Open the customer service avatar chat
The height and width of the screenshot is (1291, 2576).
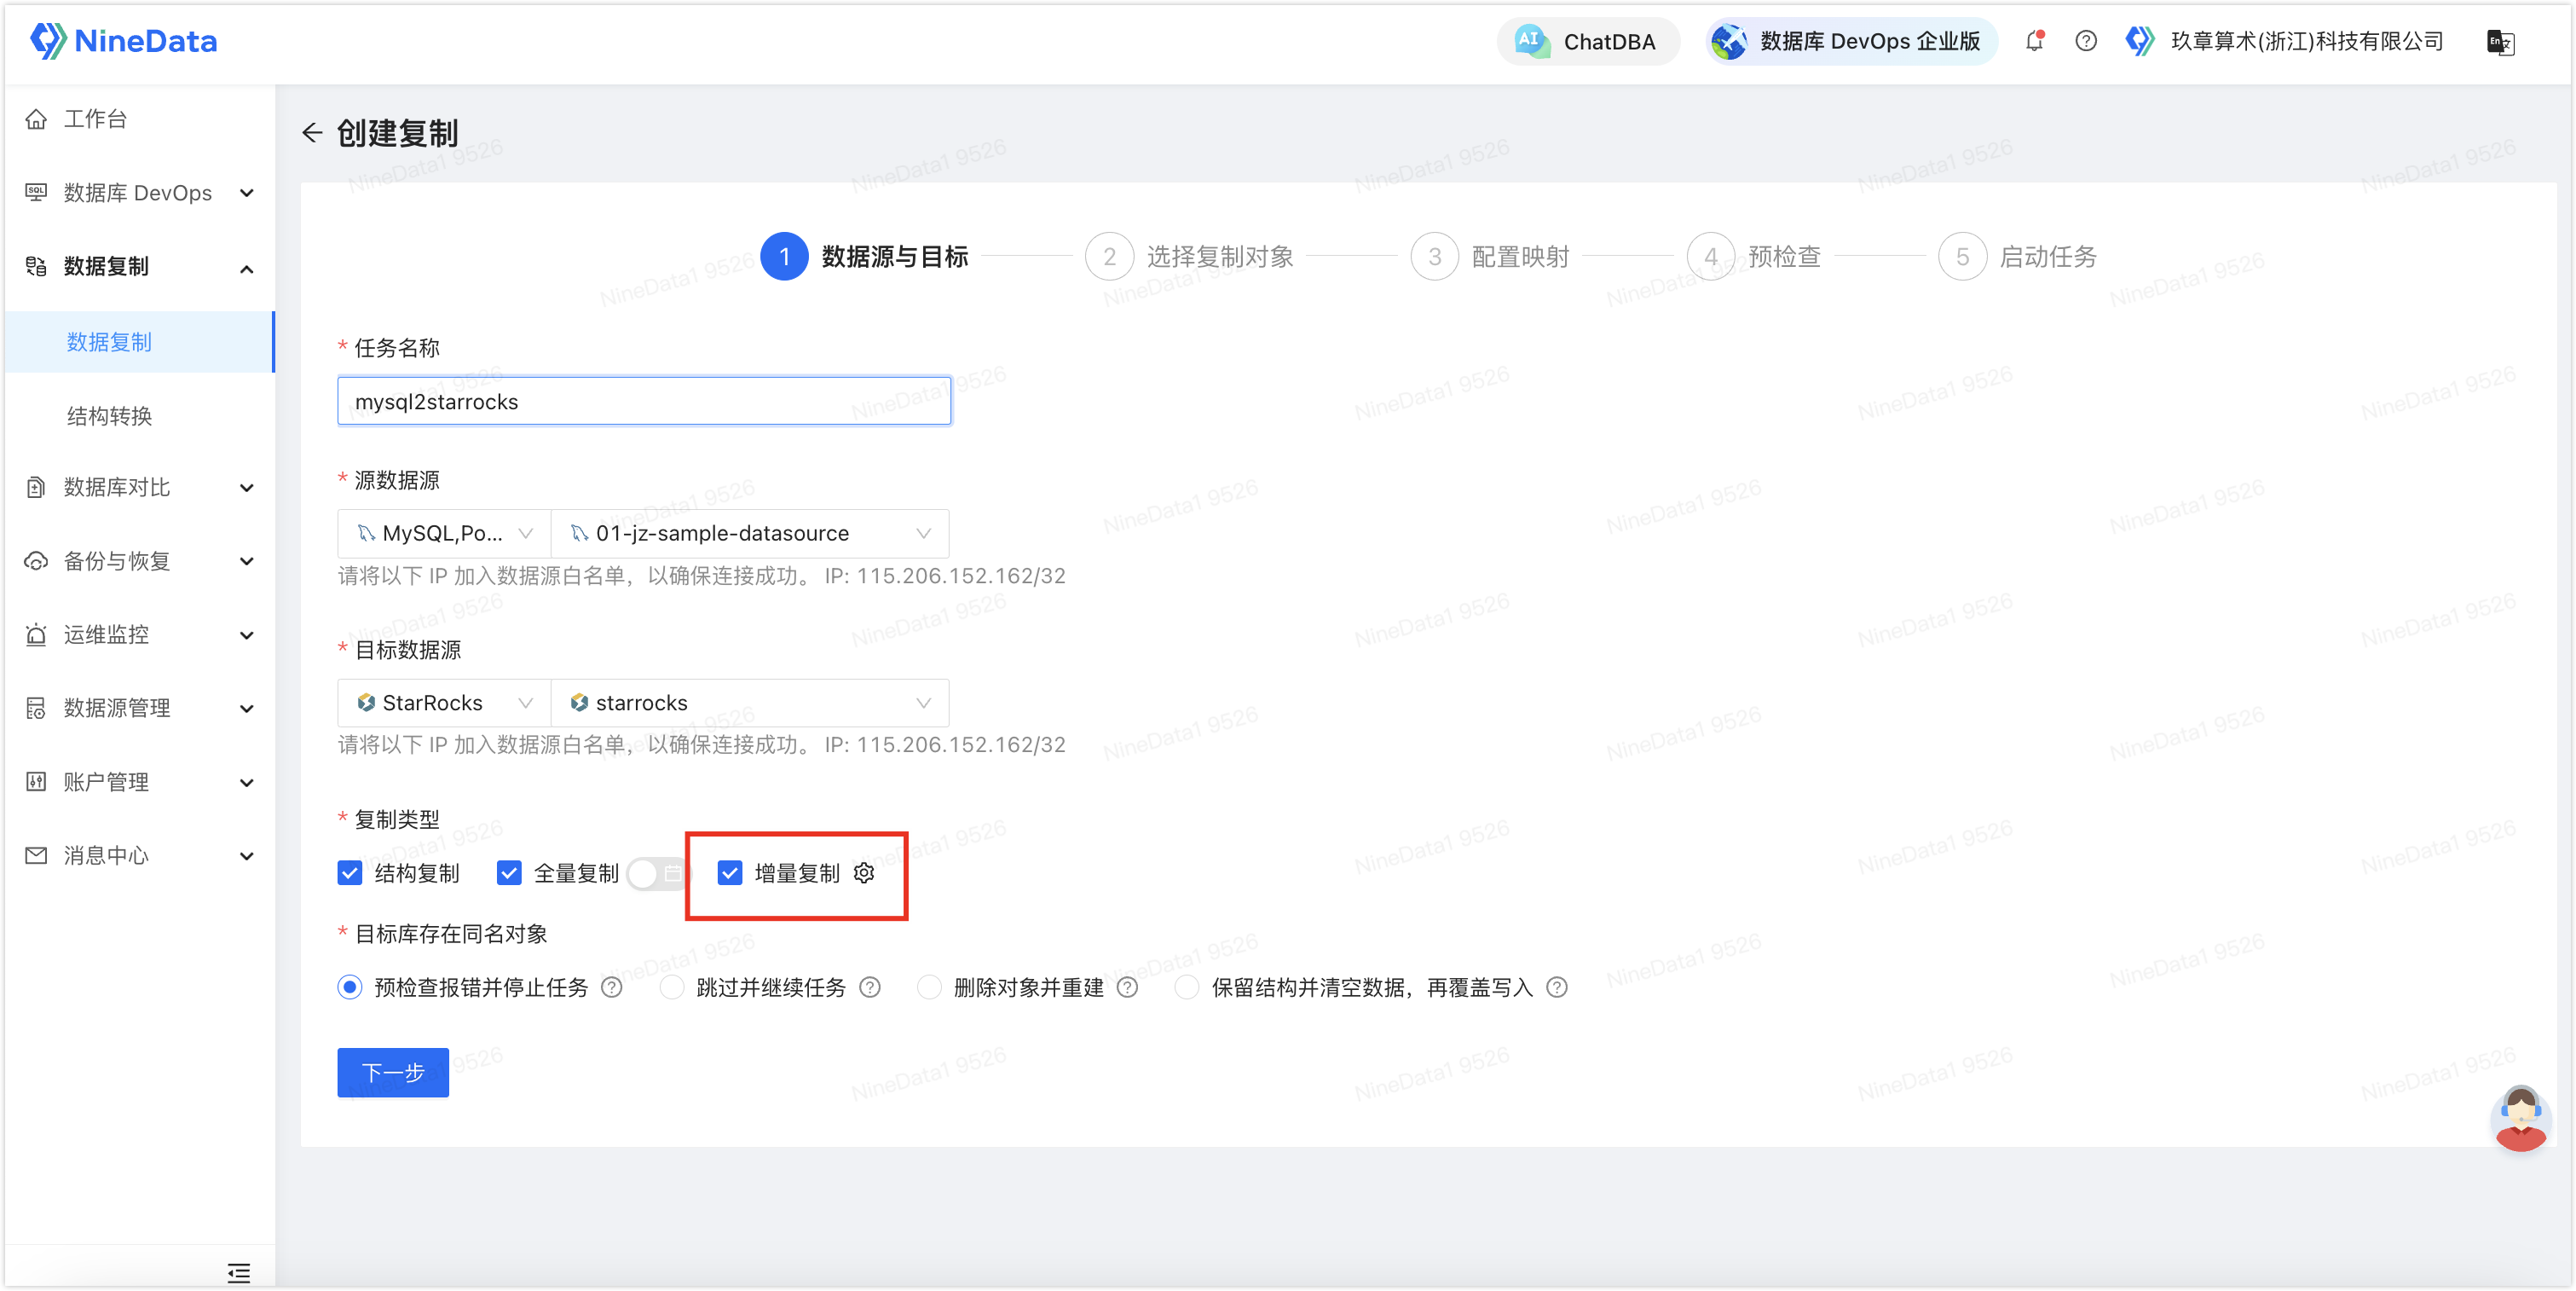(x=2520, y=1118)
